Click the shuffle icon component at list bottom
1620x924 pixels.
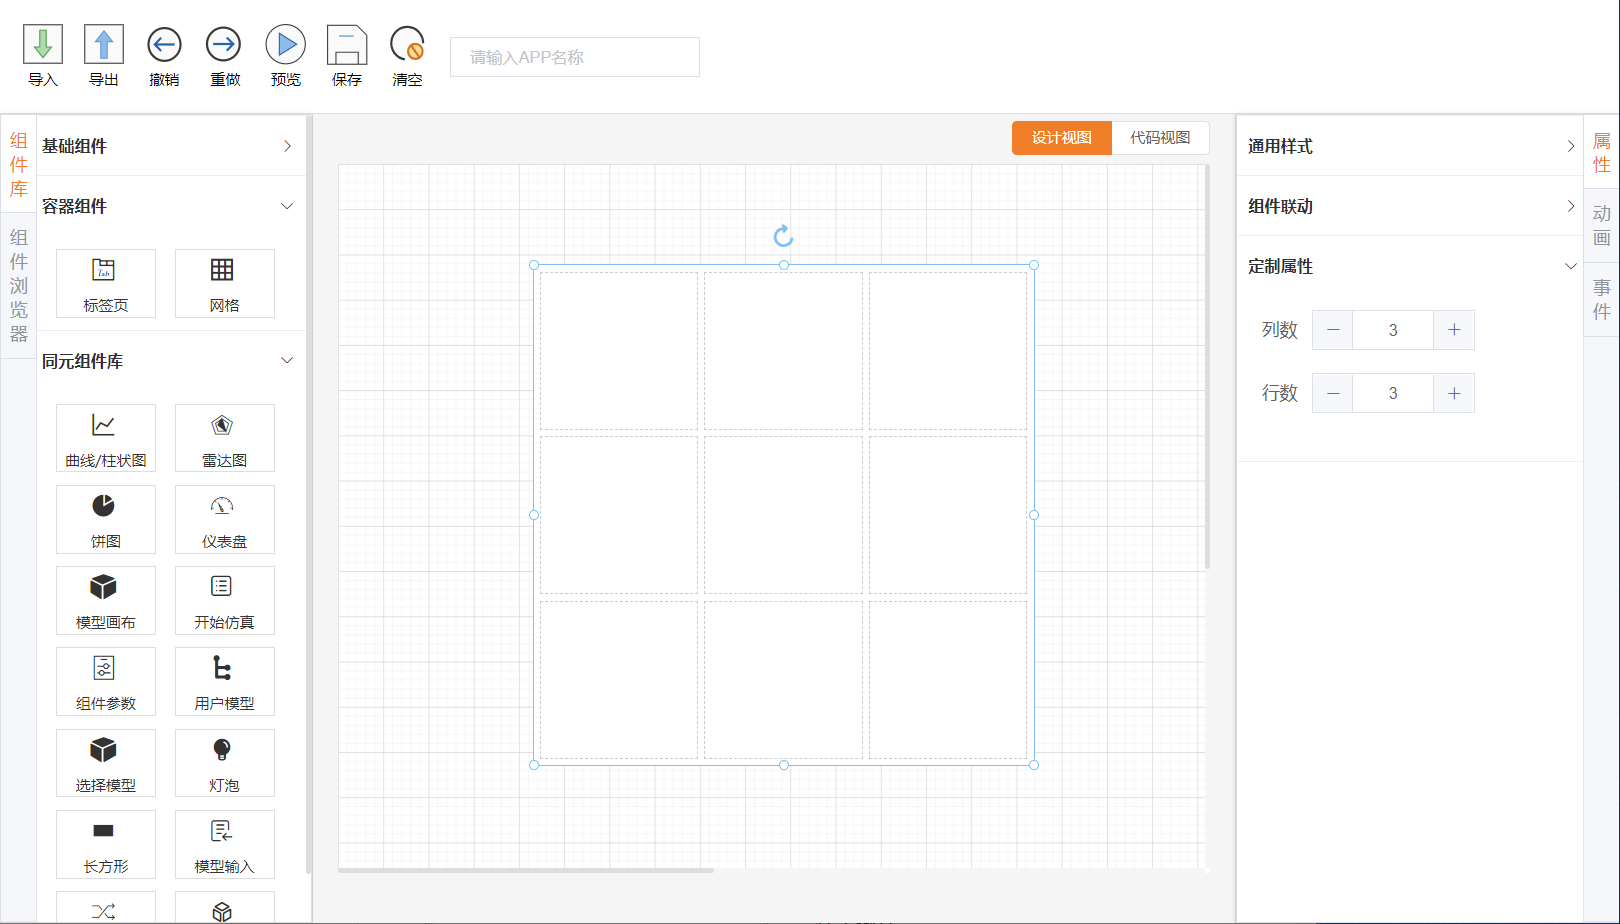(106, 908)
